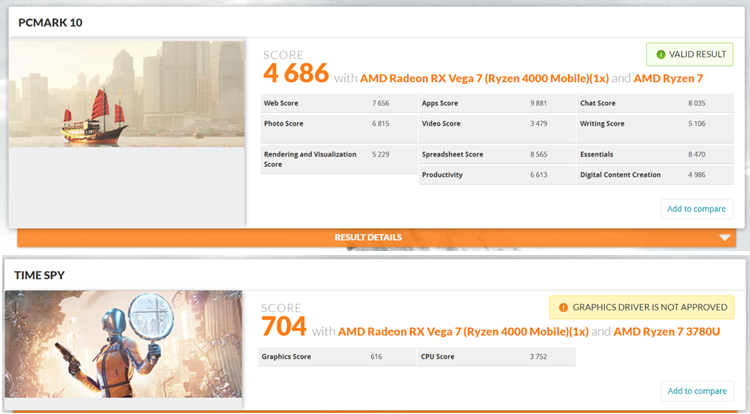Select the 616 Graphics Score value
Viewport: 750px width, 414px height.
point(376,357)
